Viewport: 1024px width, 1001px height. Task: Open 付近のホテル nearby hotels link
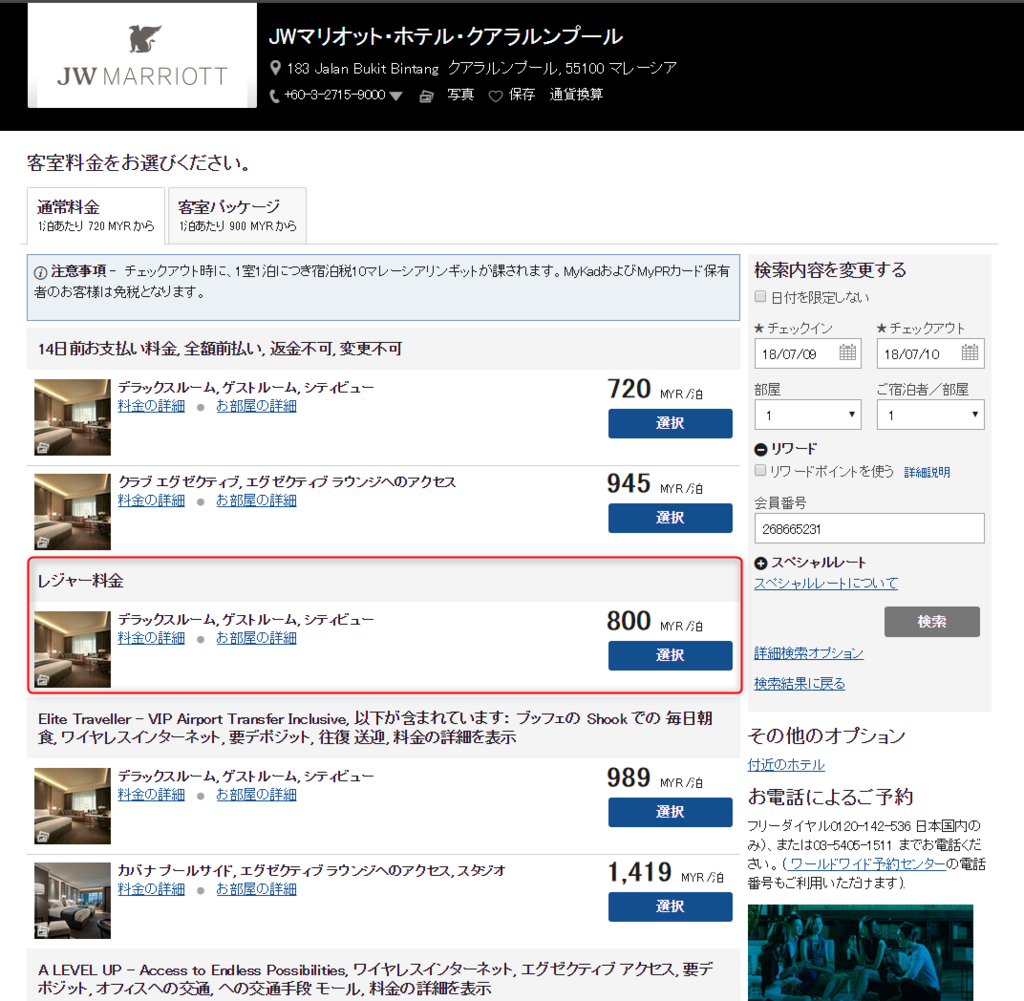click(786, 765)
